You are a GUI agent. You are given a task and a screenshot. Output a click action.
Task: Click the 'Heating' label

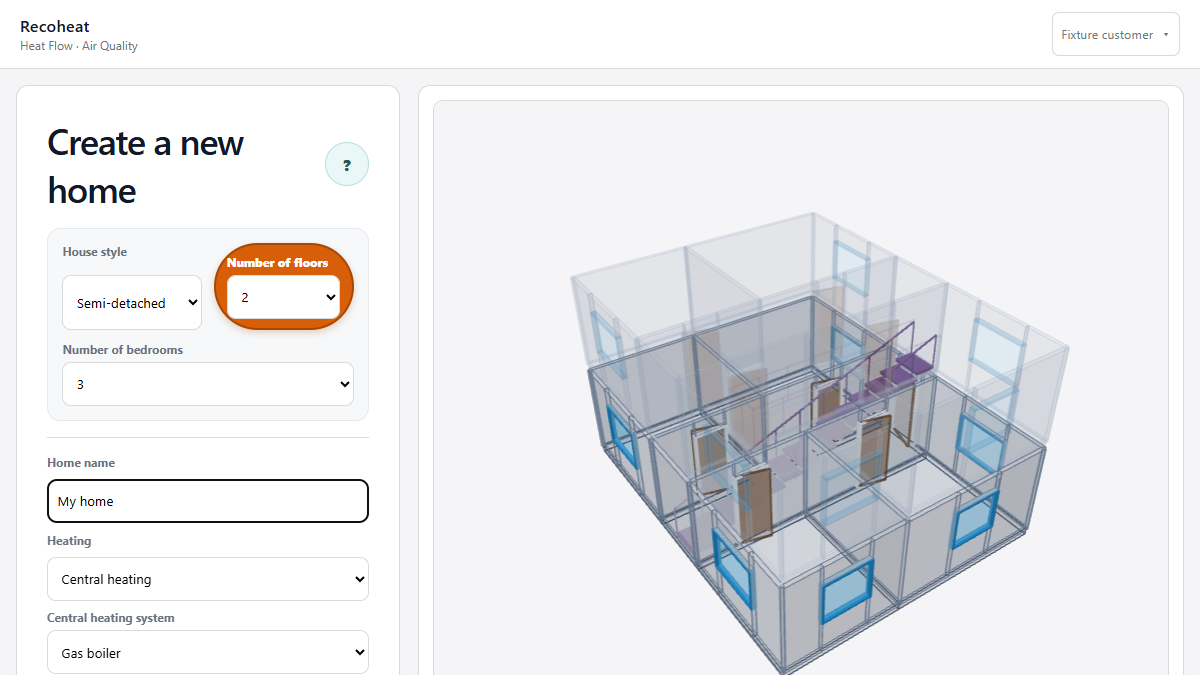click(69, 541)
